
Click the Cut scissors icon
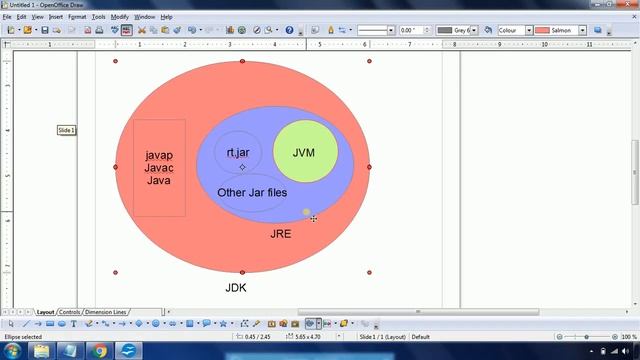click(x=142, y=30)
